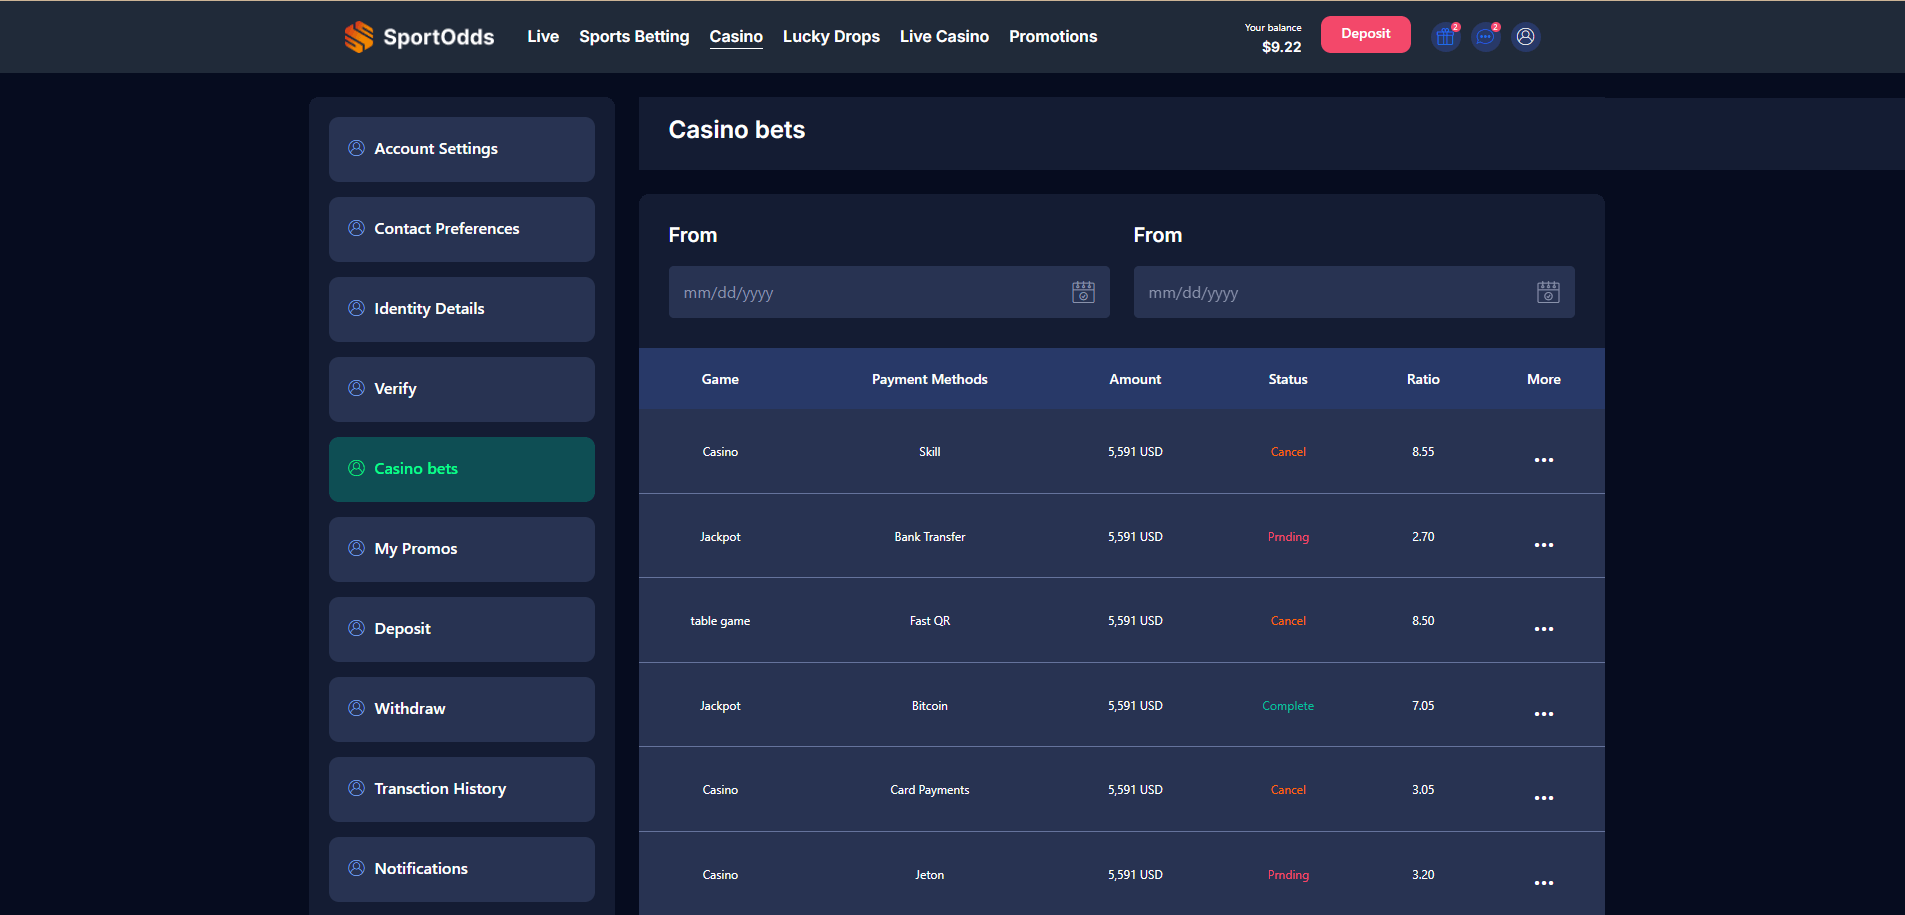Open the gift rewards icon

(x=1445, y=37)
